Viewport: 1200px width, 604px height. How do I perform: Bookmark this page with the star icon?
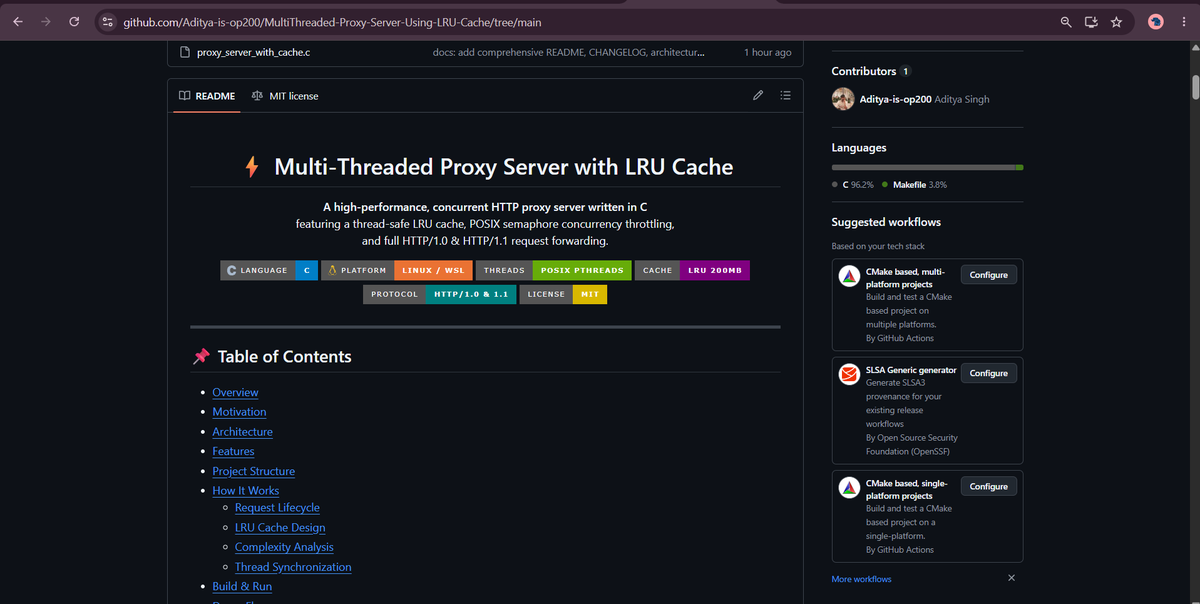[1116, 21]
